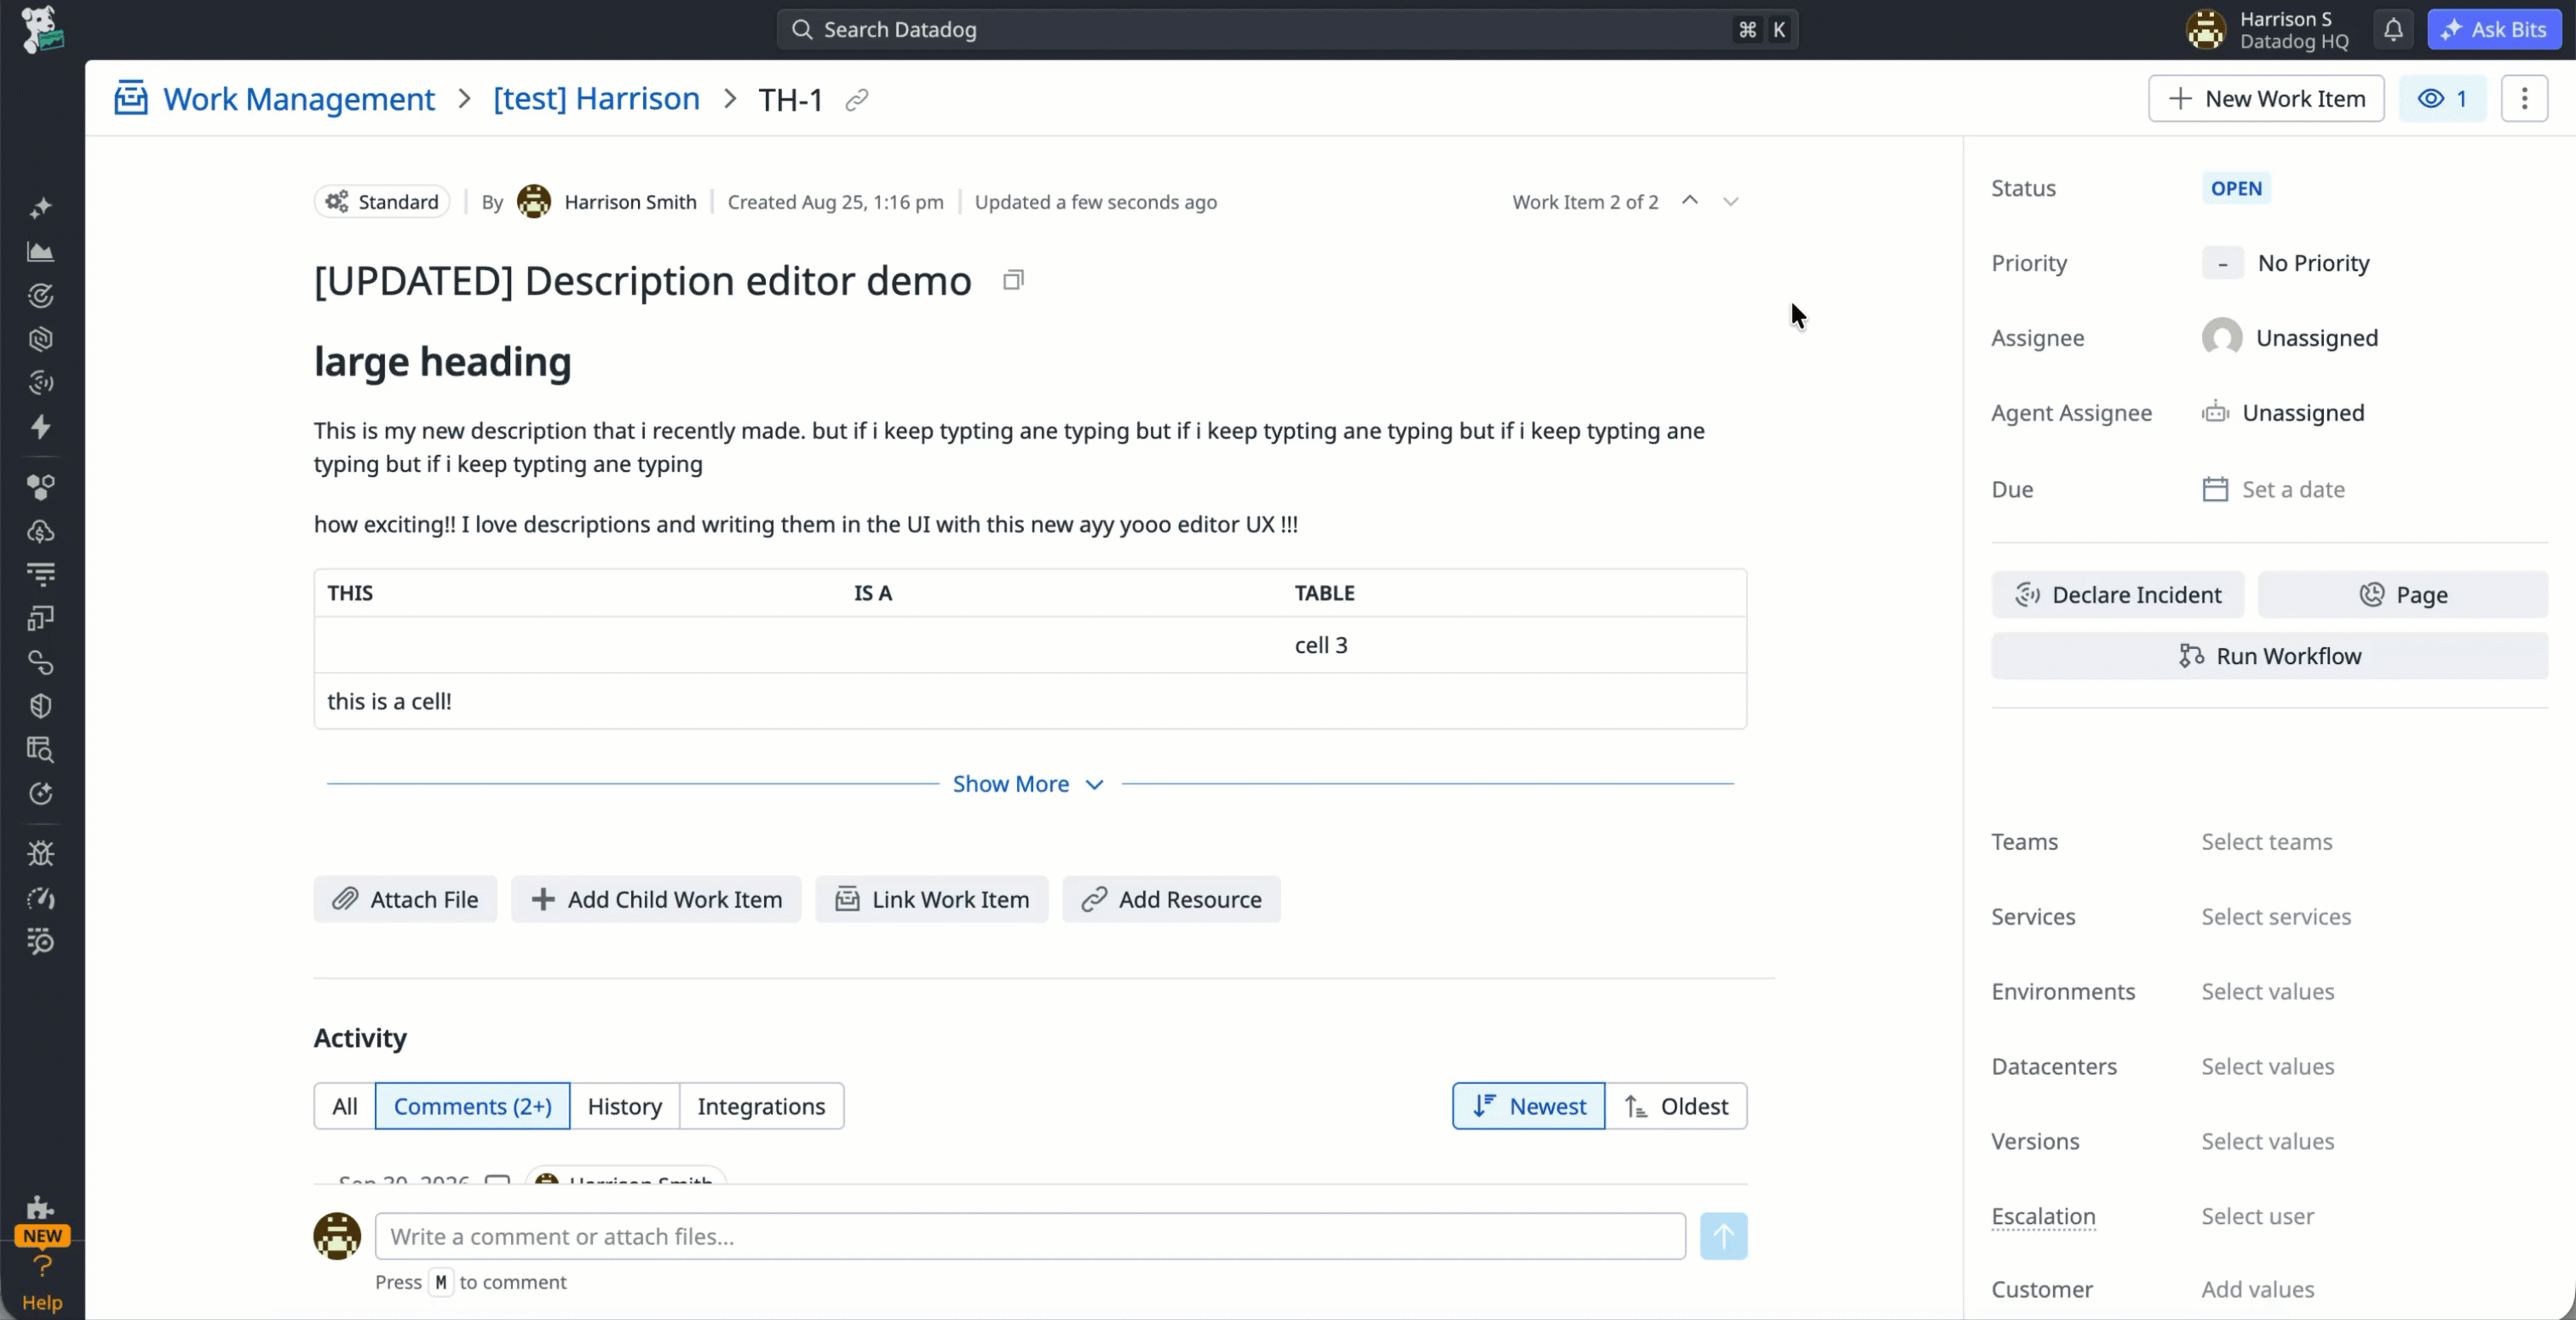Image resolution: width=2576 pixels, height=1320 pixels.
Task: Switch to Comments (2+) tab
Action: pyautogui.click(x=472, y=1106)
